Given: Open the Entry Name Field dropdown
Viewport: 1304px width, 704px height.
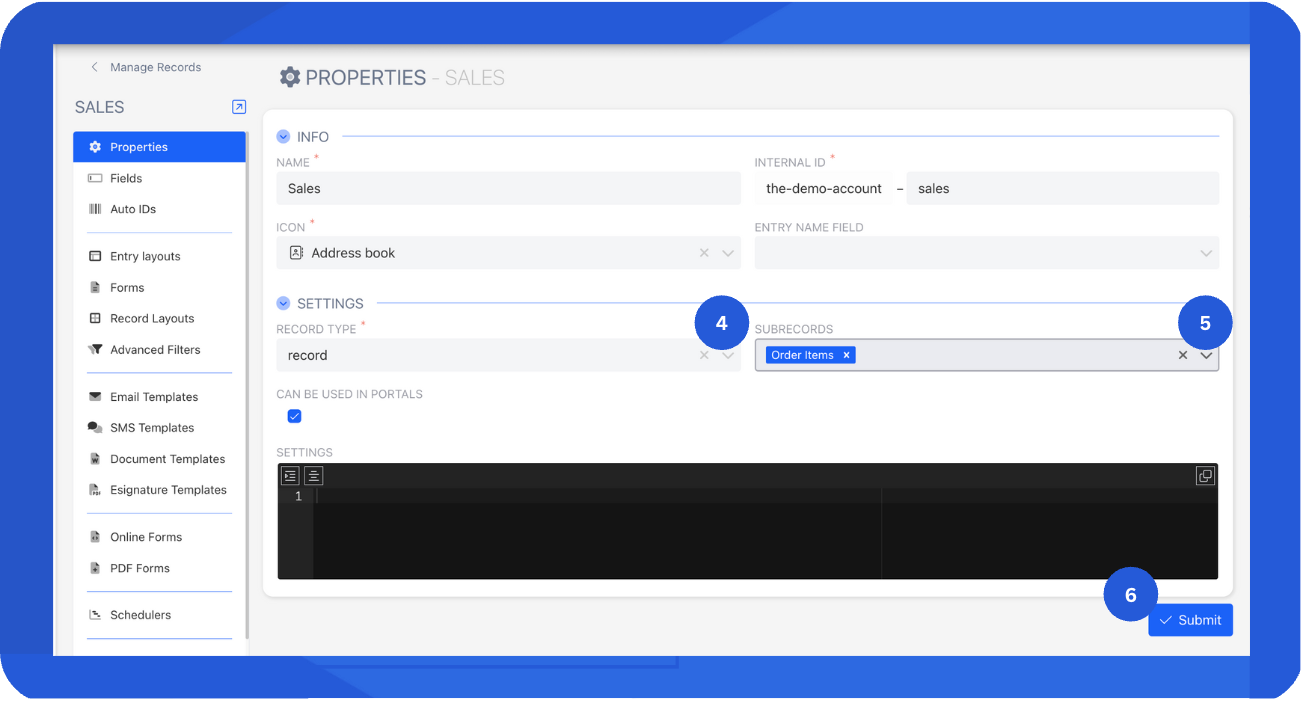Looking at the screenshot, I should click(x=987, y=253).
